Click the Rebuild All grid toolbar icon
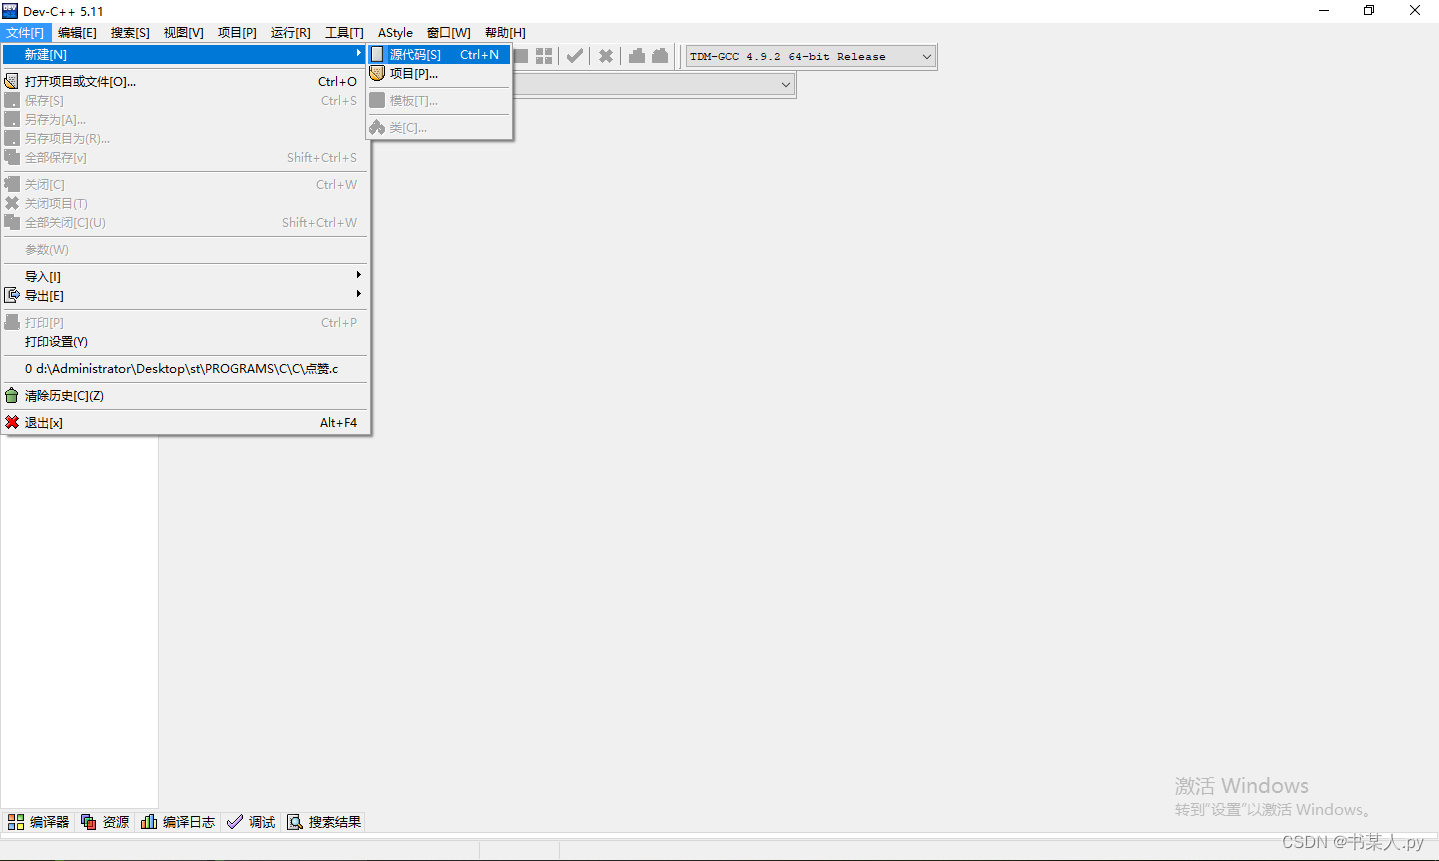Image resolution: width=1439 pixels, height=861 pixels. [544, 56]
